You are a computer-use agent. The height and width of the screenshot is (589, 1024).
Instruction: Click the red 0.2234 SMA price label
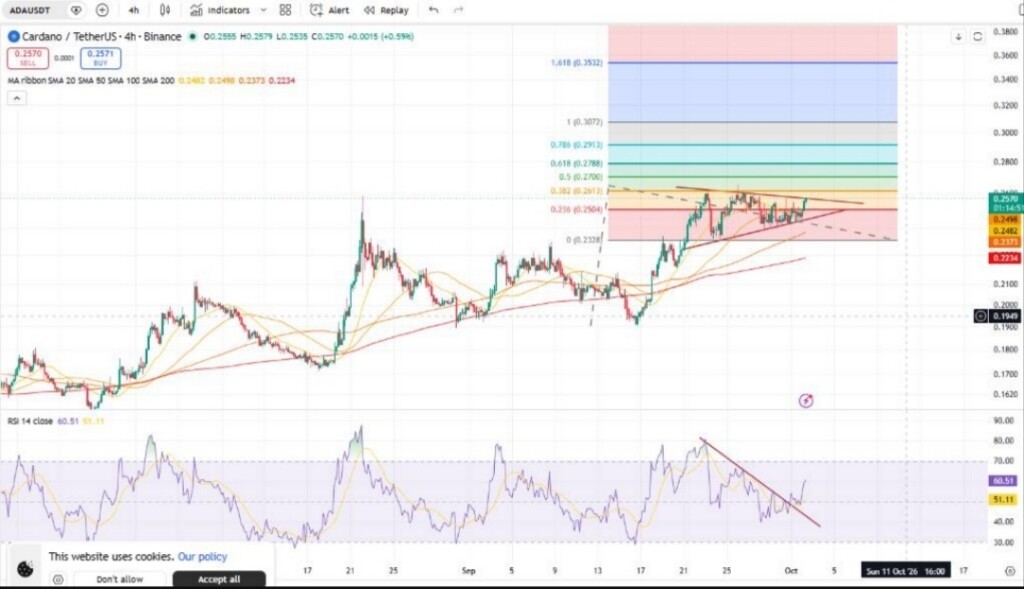(1005, 258)
